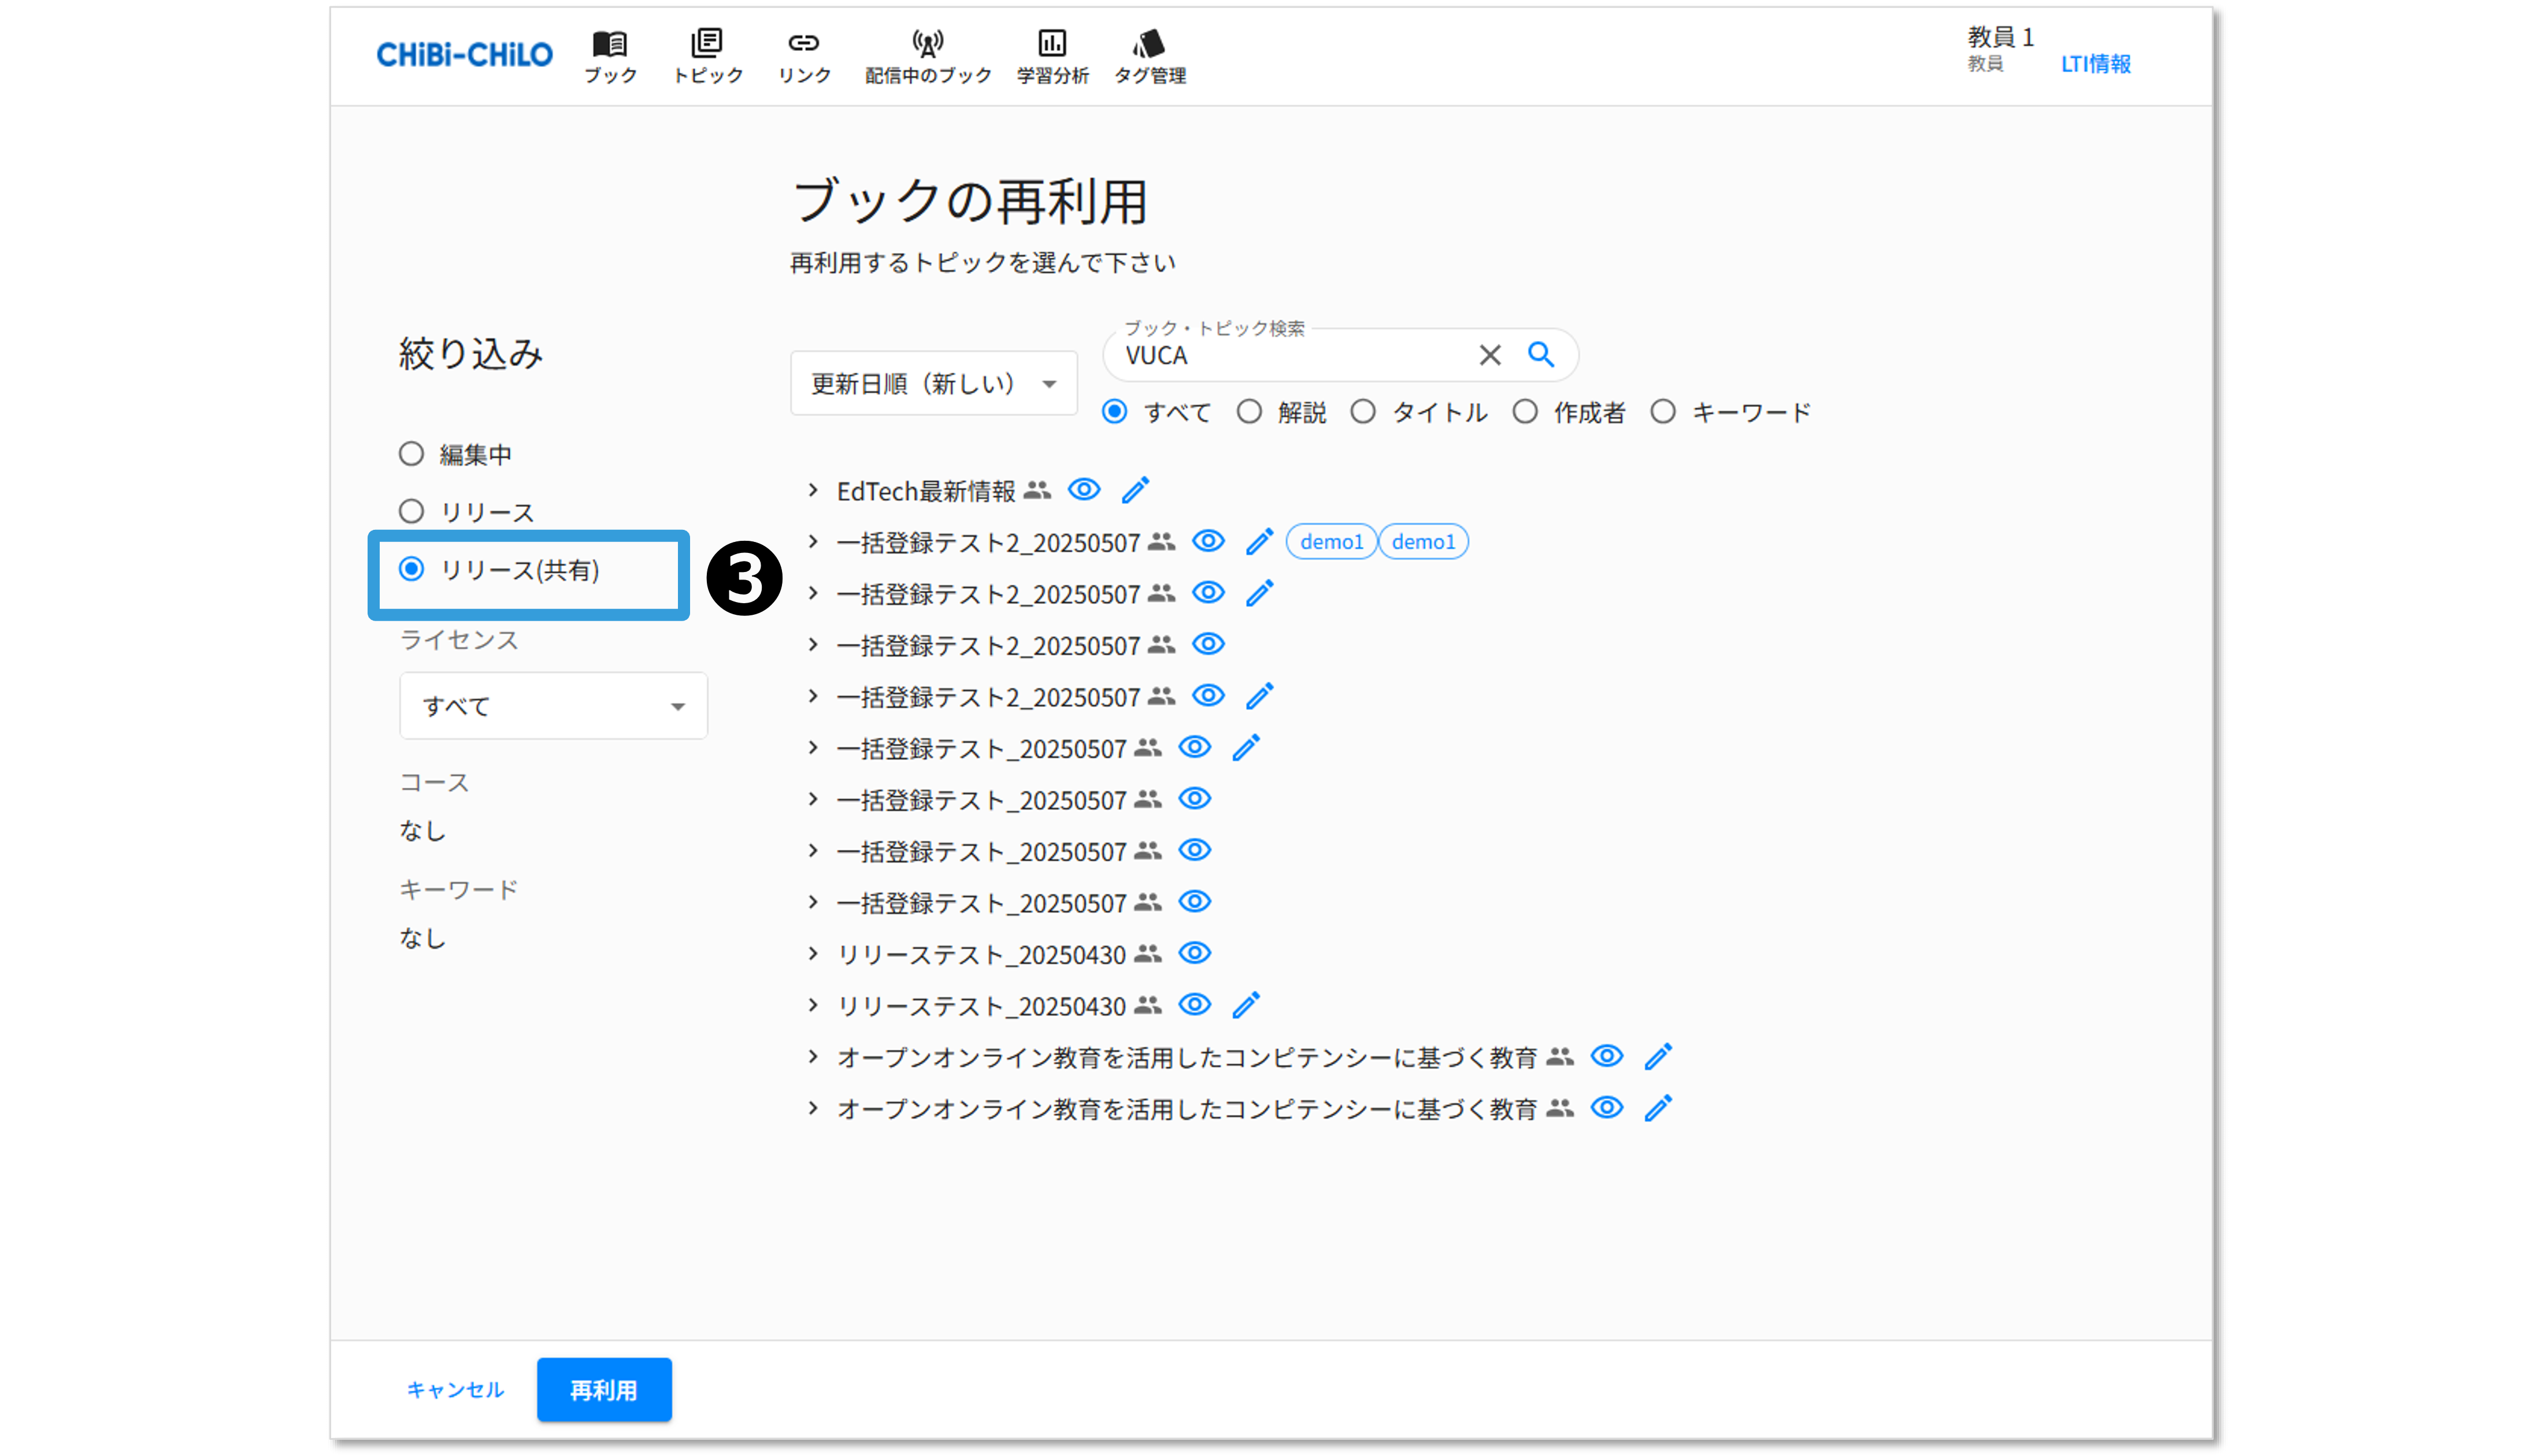Click the pencil edit icon beside EdTech最新情報
The image size is (2543, 1456).
click(x=1135, y=490)
